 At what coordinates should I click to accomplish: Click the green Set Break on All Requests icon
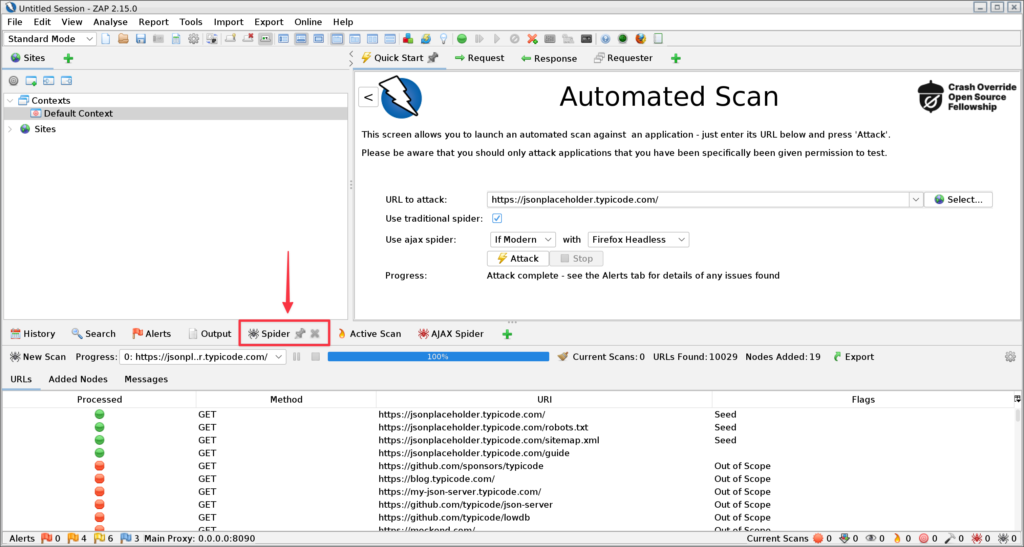pos(462,39)
